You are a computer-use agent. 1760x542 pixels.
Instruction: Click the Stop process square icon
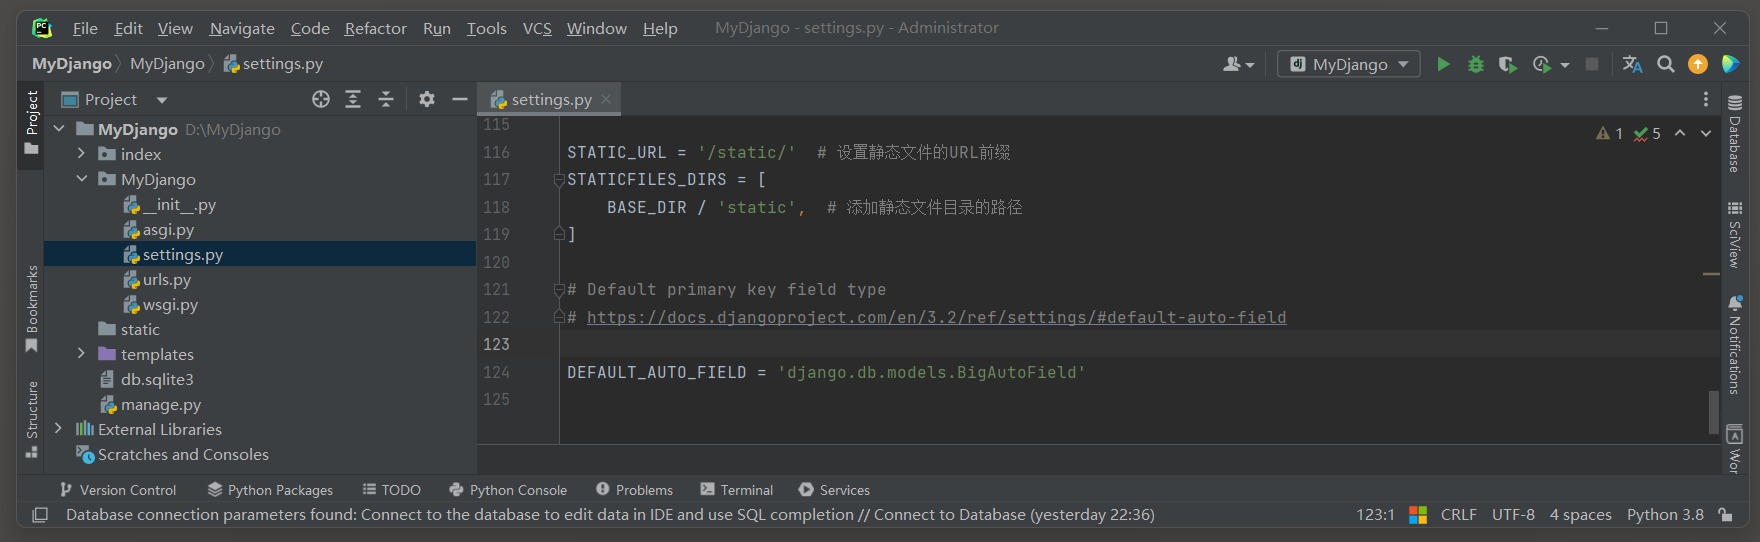pos(1592,64)
